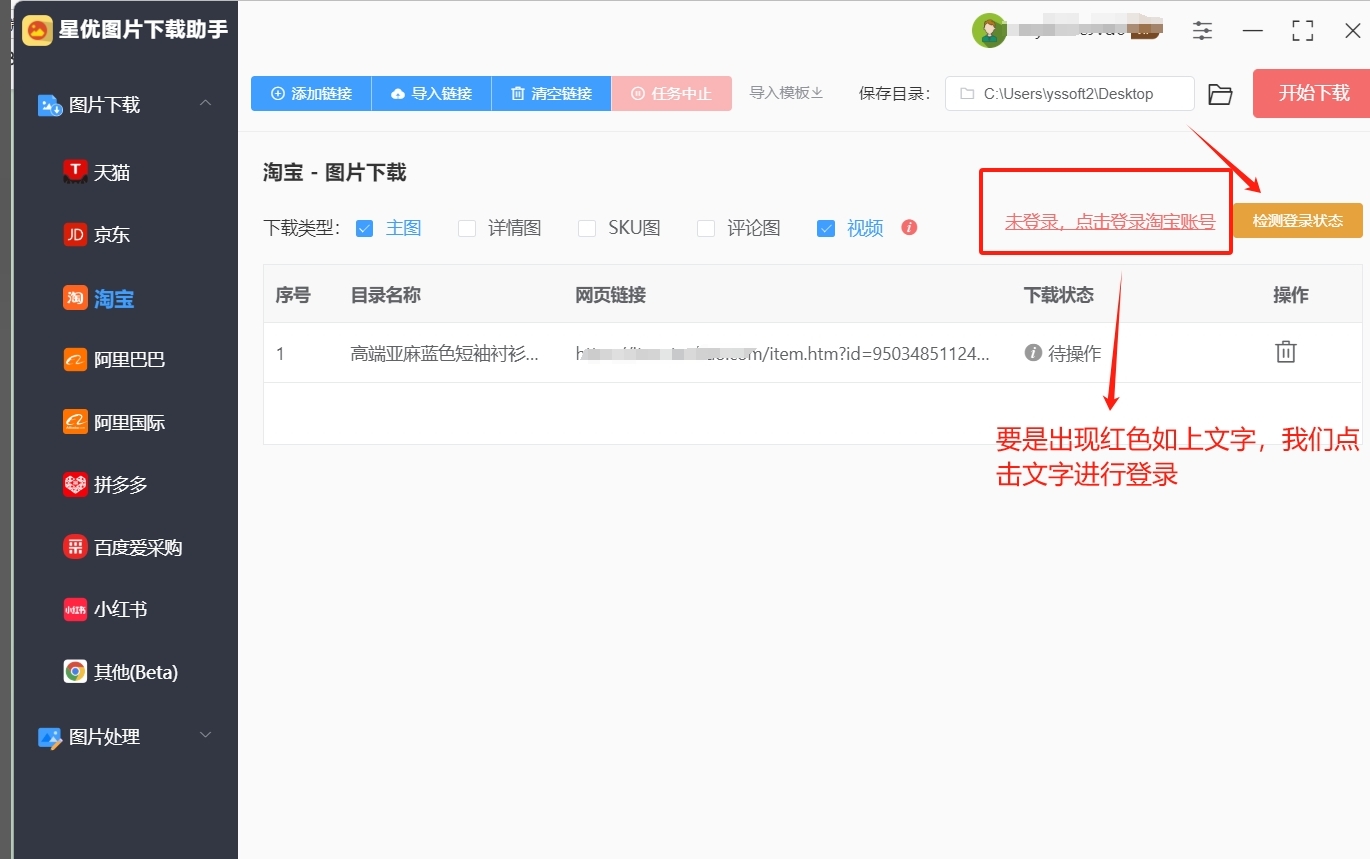This screenshot has height=859, width=1370.
Task: Click the 序号 column header
Action: (293, 295)
